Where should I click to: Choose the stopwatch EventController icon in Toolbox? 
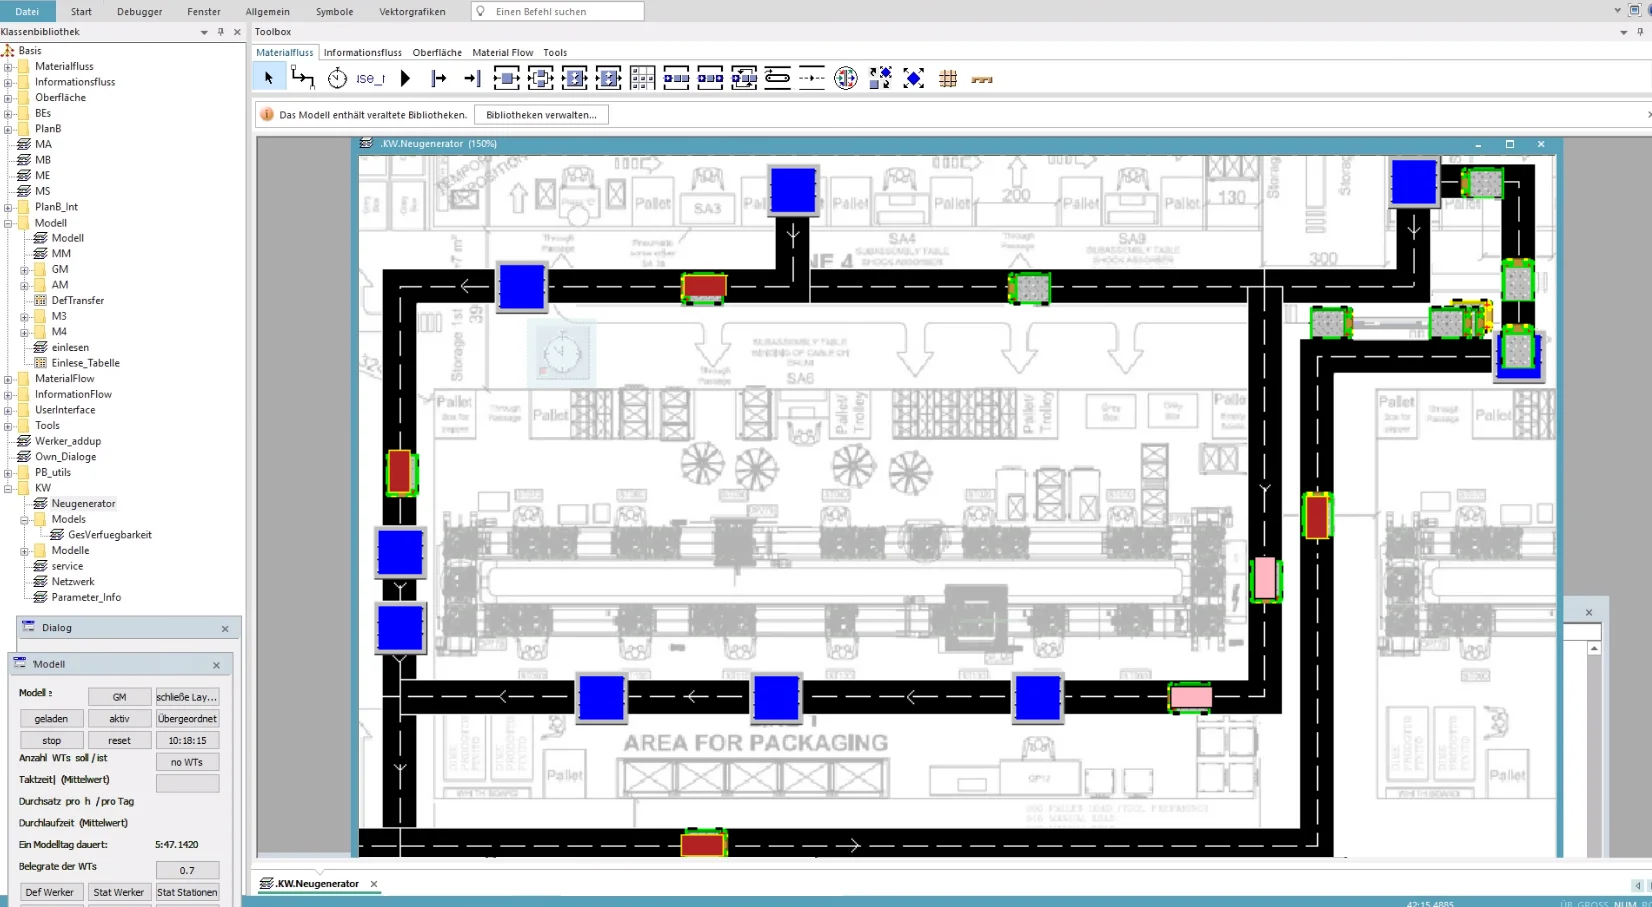(337, 78)
